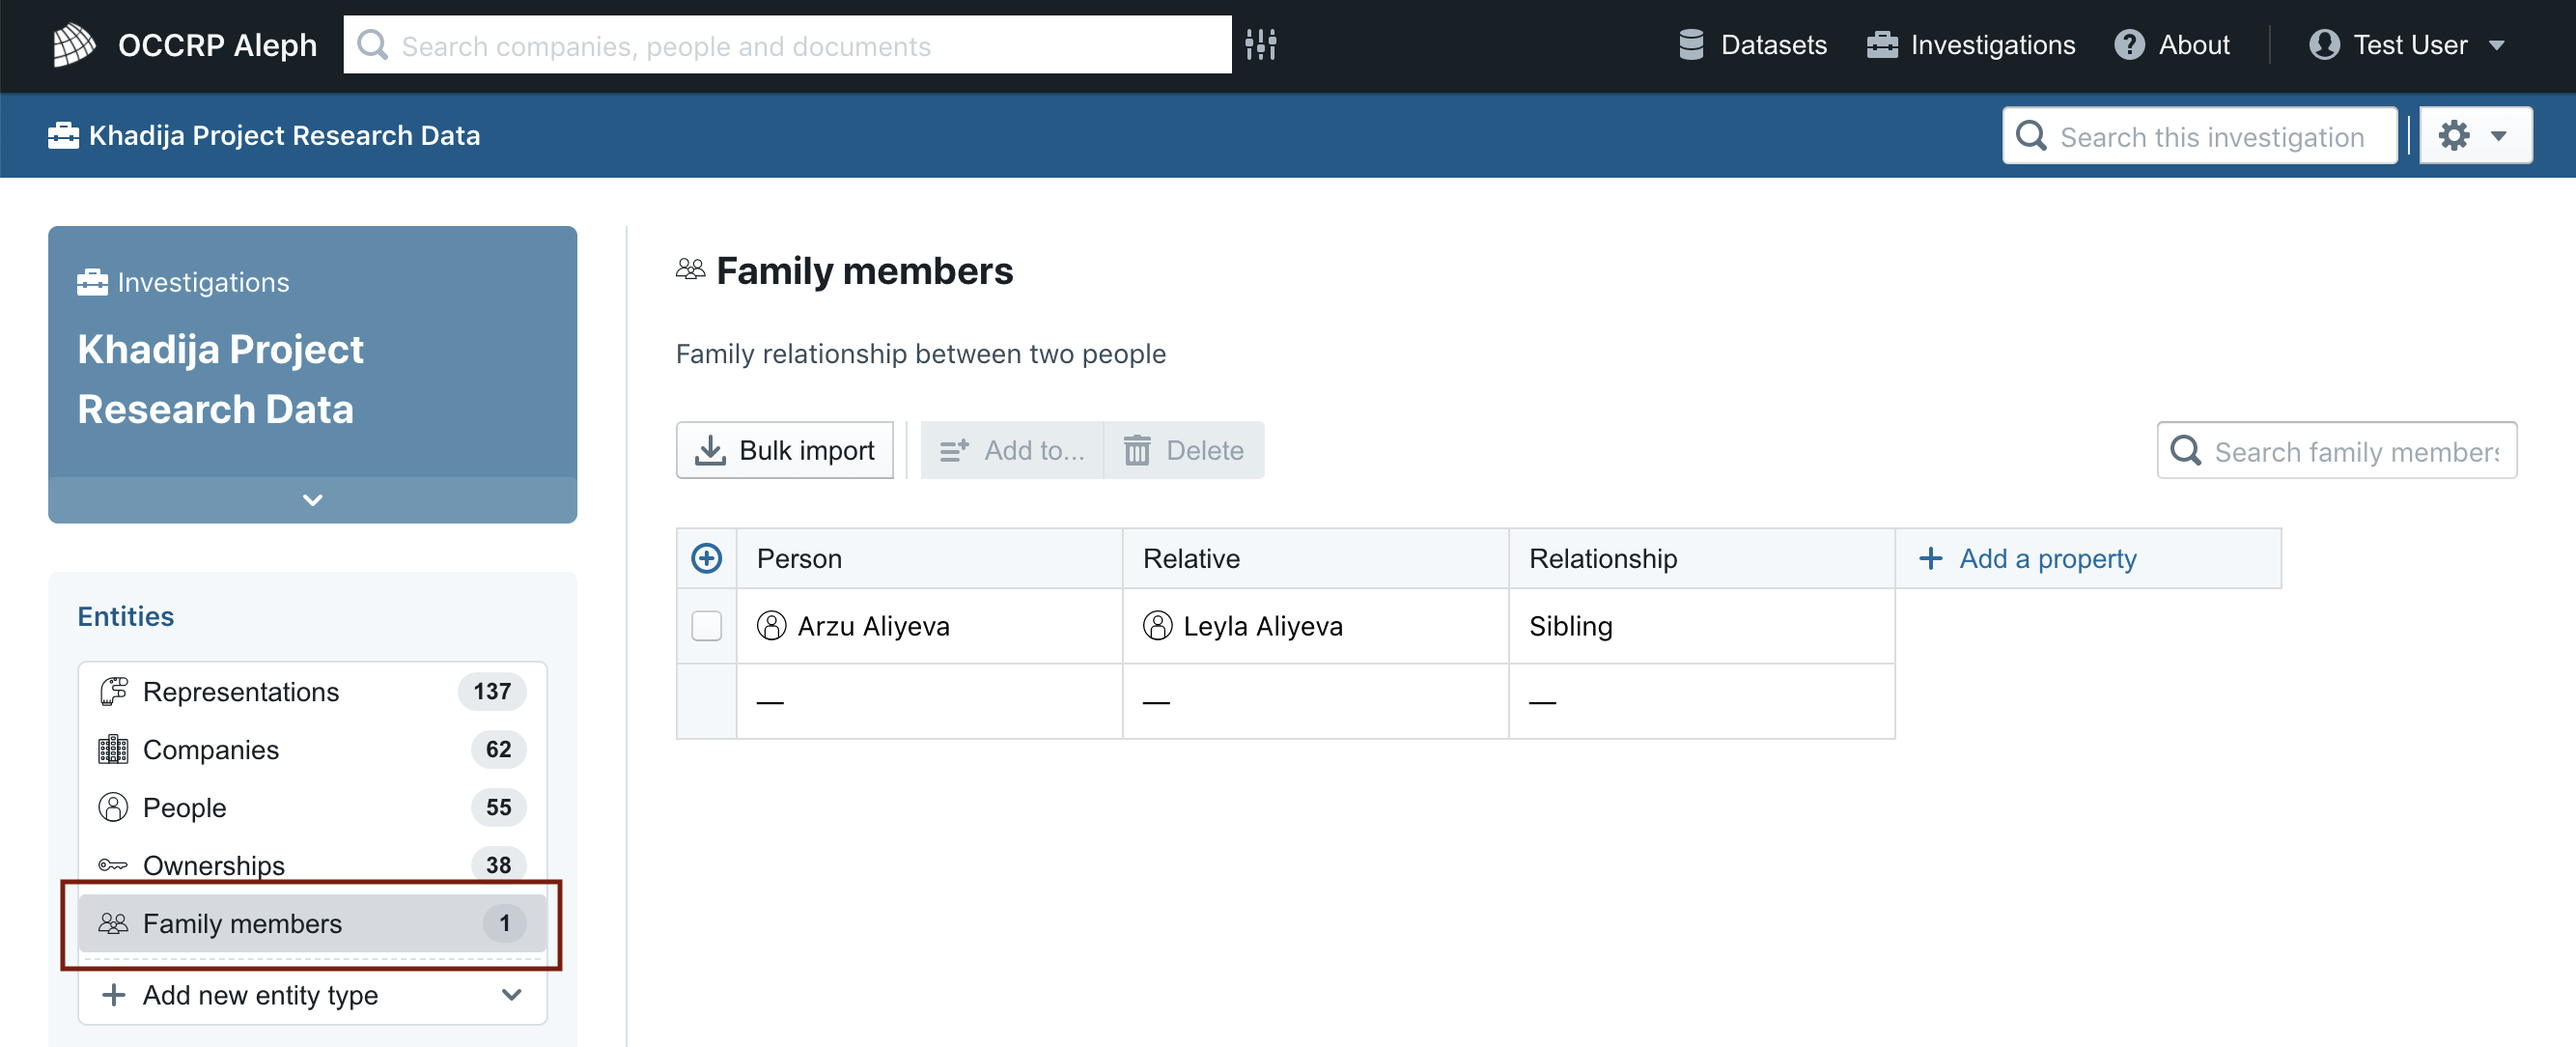Click the Relationship column header
The width and height of the screenshot is (2576, 1047).
pos(1701,558)
